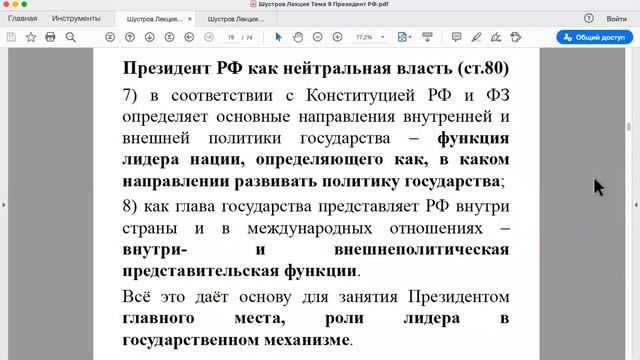Add the bookmark star icon
Viewport: 640px width, 360px height.
[31, 37]
